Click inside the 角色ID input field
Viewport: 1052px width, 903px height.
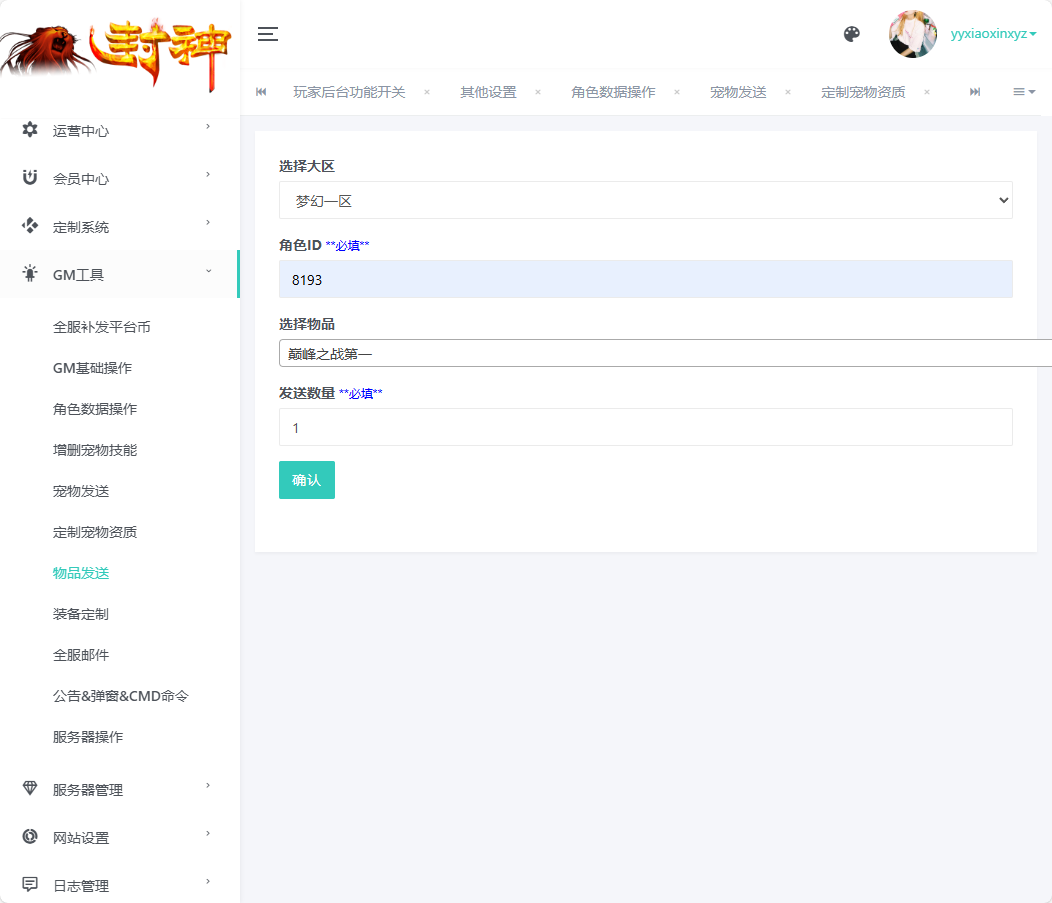pos(645,279)
